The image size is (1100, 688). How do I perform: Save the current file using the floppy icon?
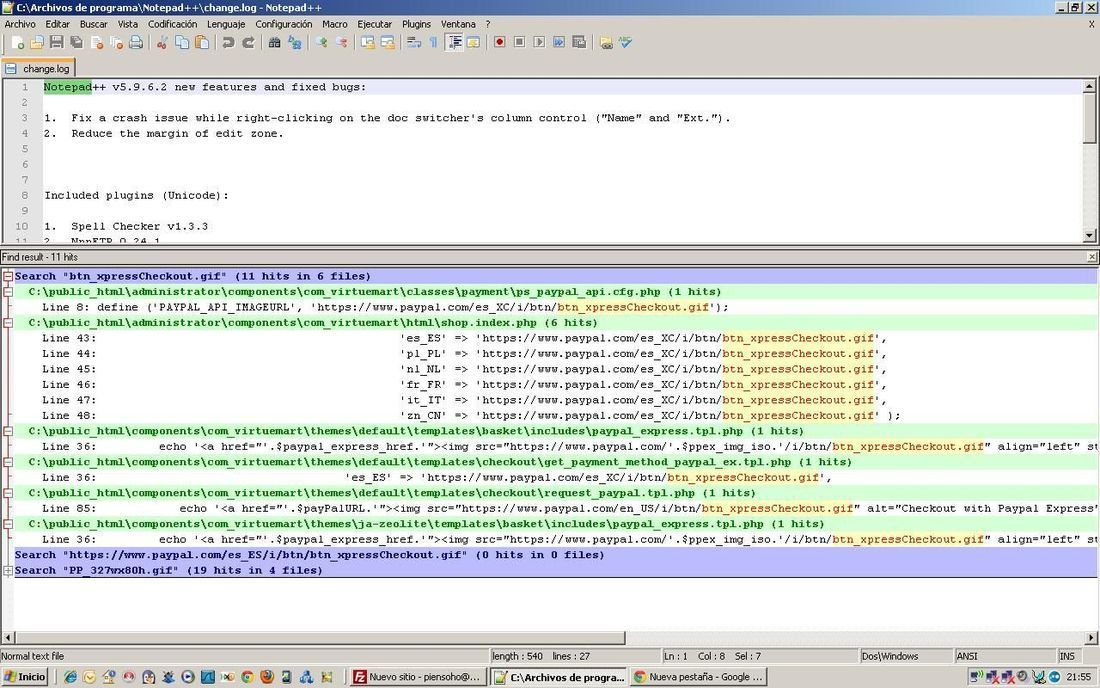click(x=56, y=43)
